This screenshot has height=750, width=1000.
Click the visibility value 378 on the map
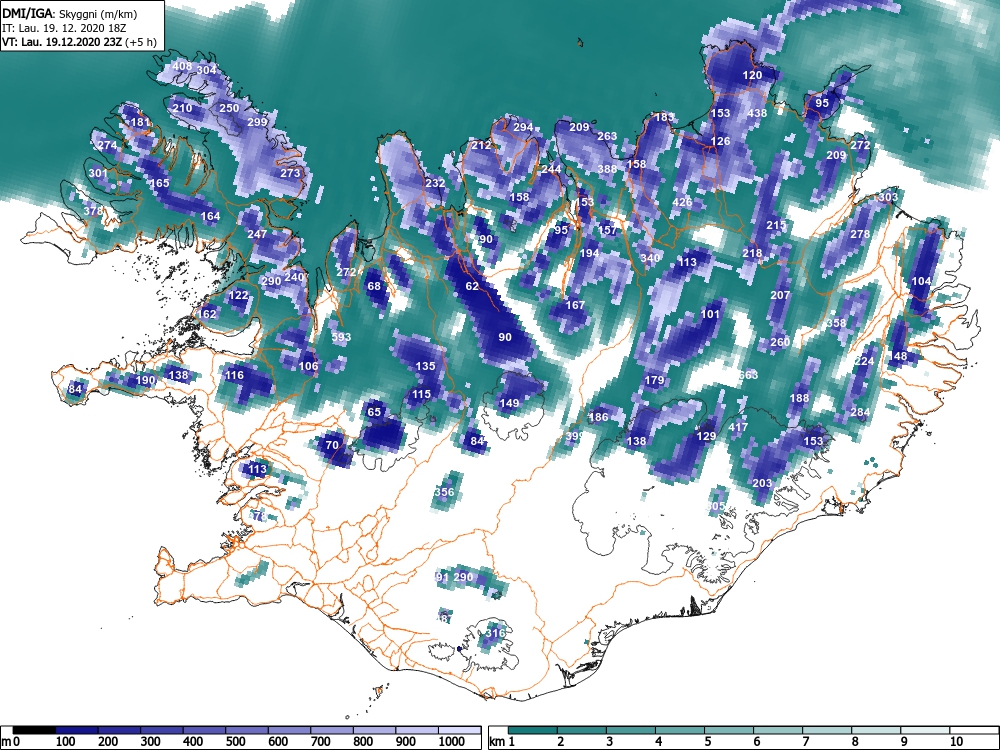(x=93, y=210)
